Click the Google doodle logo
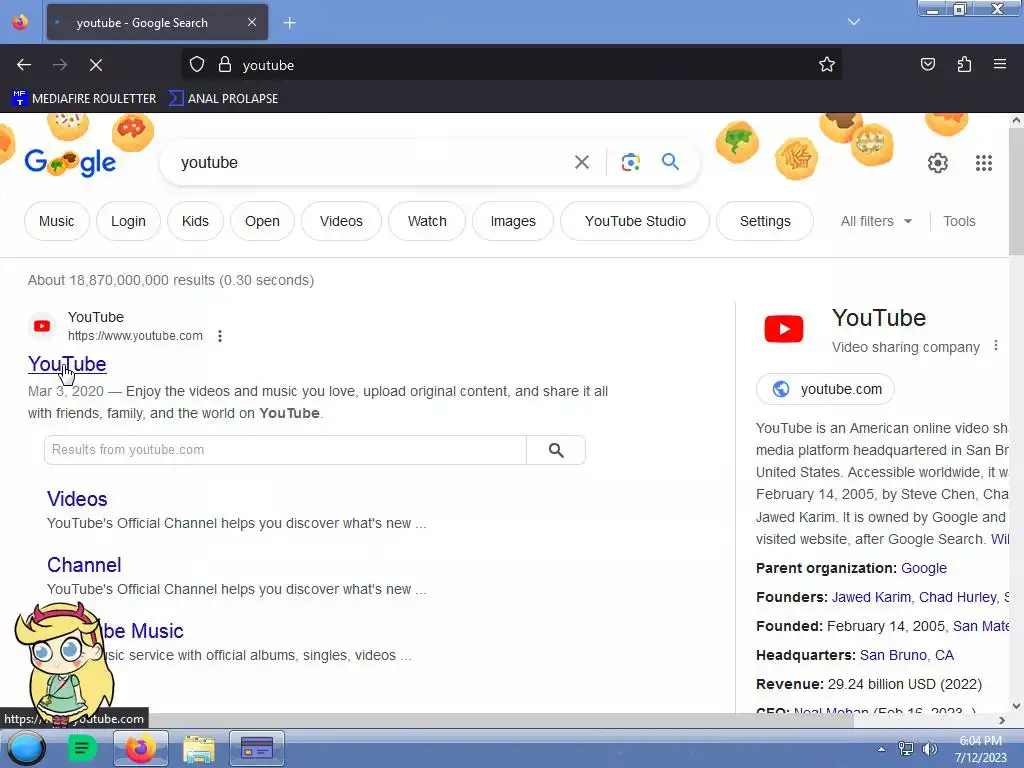 tap(71, 163)
